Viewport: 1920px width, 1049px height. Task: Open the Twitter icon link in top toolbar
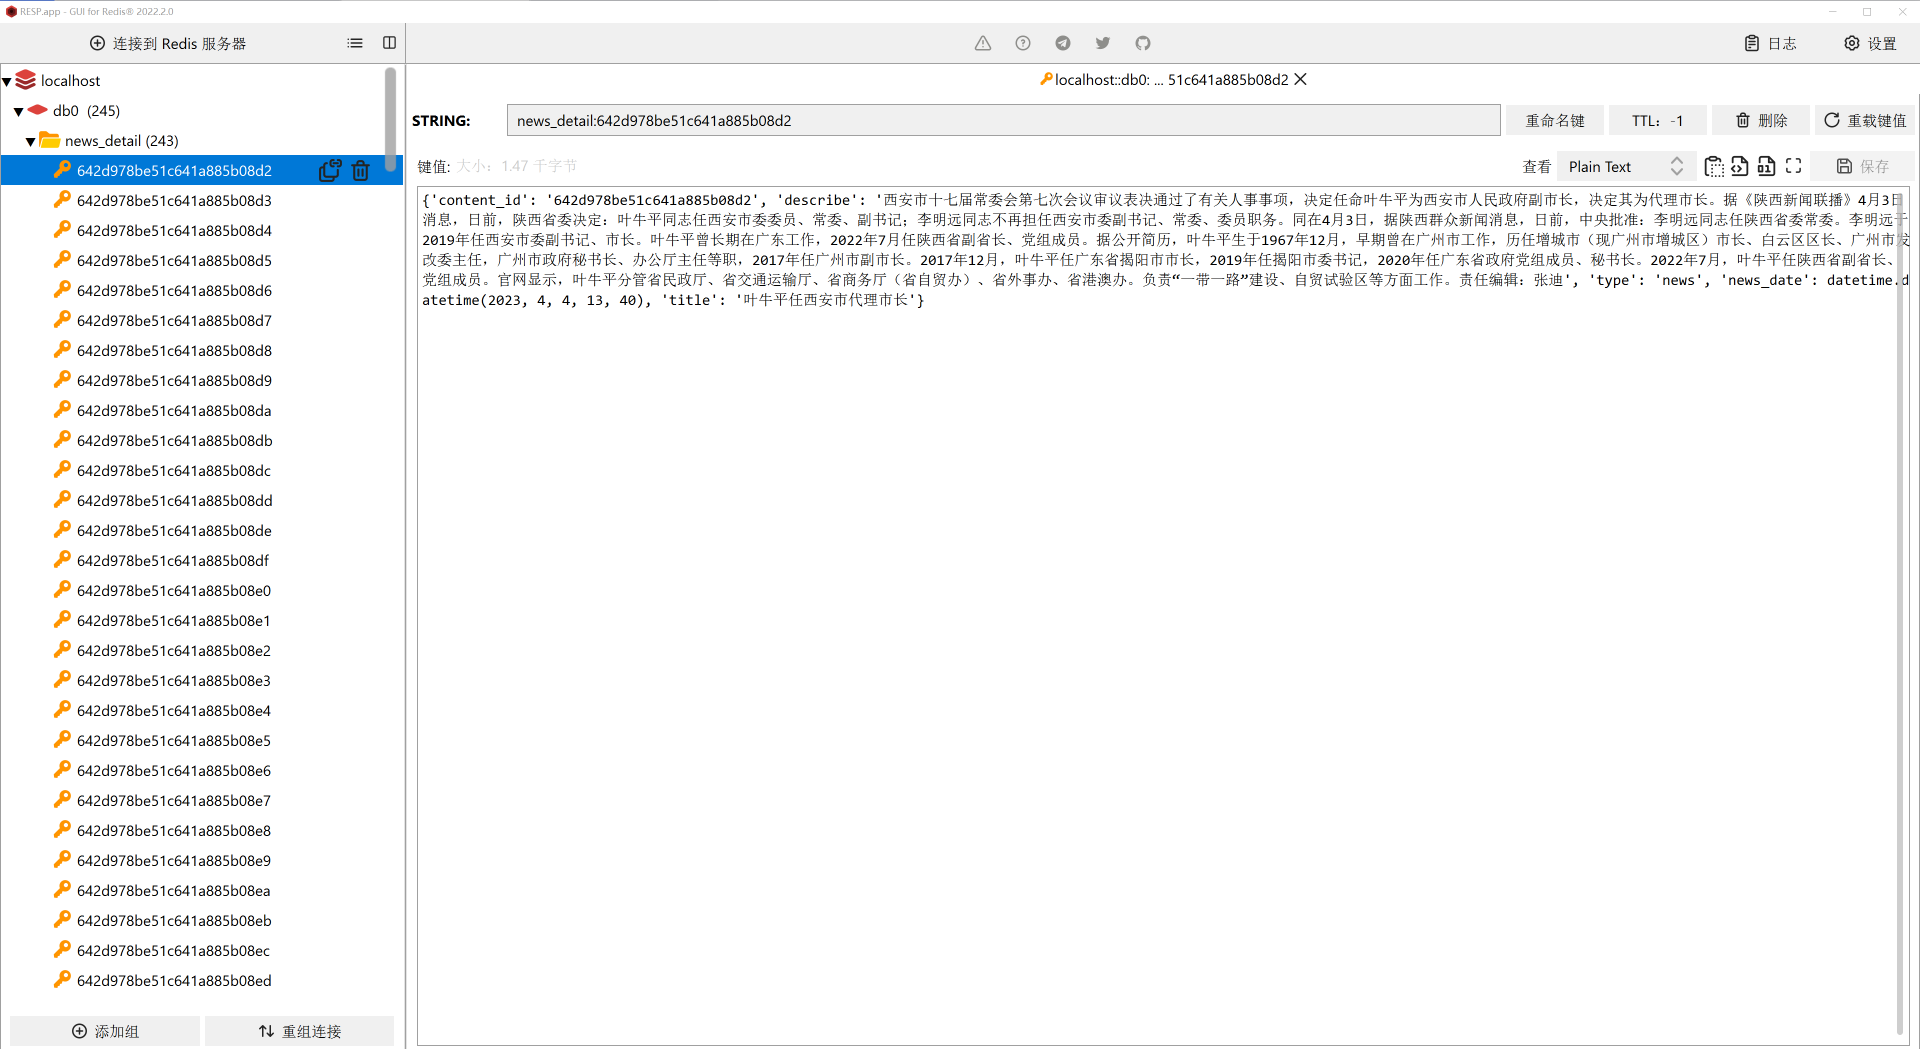1103,43
